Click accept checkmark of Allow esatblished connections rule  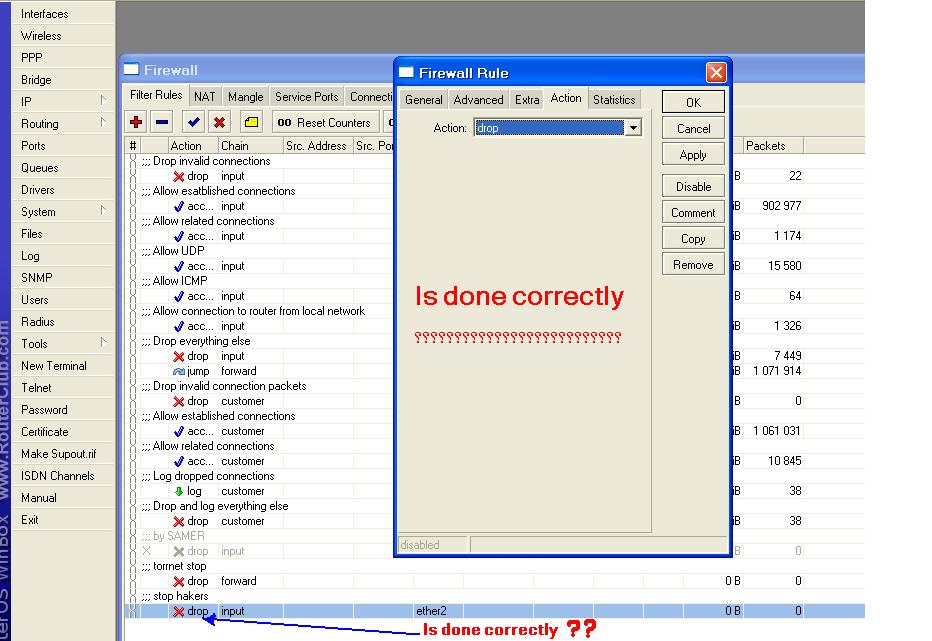178,206
